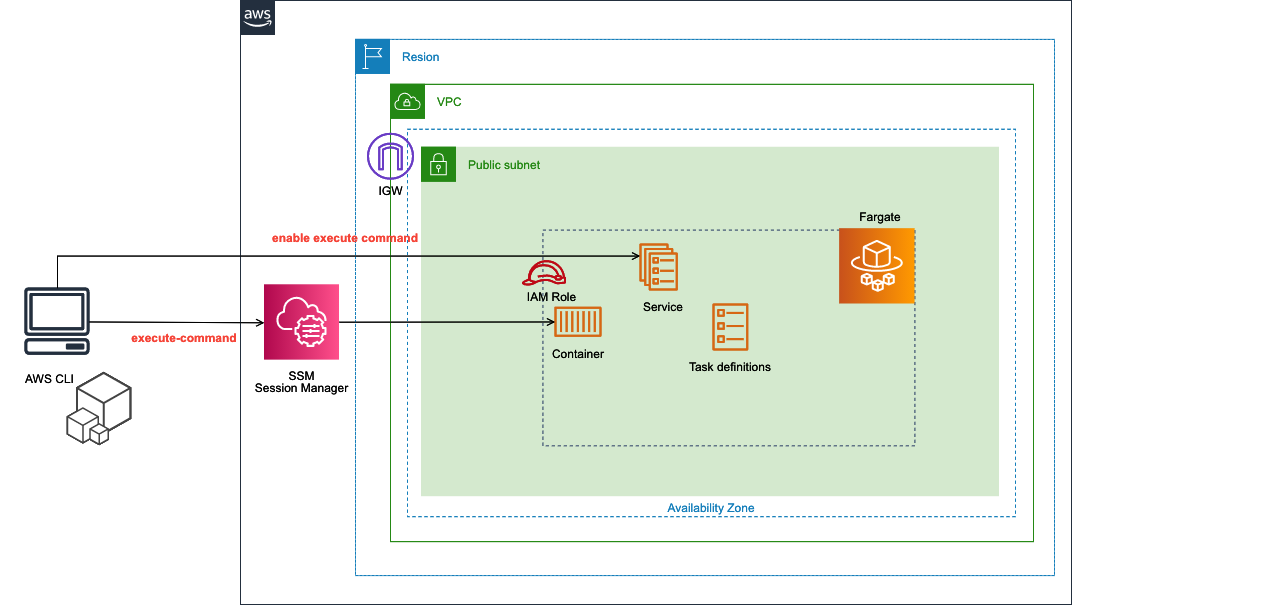This screenshot has width=1279, height=605.
Task: Click the Container icon
Action: [x=578, y=323]
